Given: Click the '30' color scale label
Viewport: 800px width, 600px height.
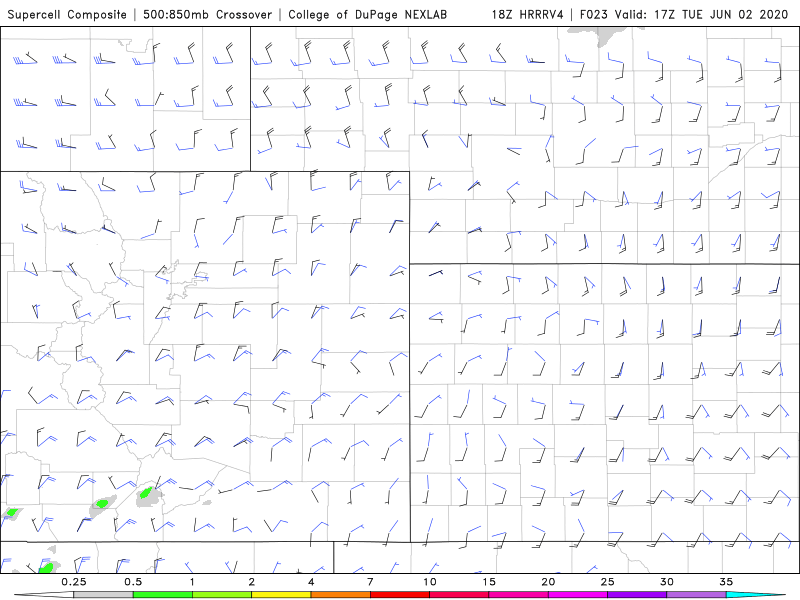Looking at the screenshot, I should click(666, 582).
